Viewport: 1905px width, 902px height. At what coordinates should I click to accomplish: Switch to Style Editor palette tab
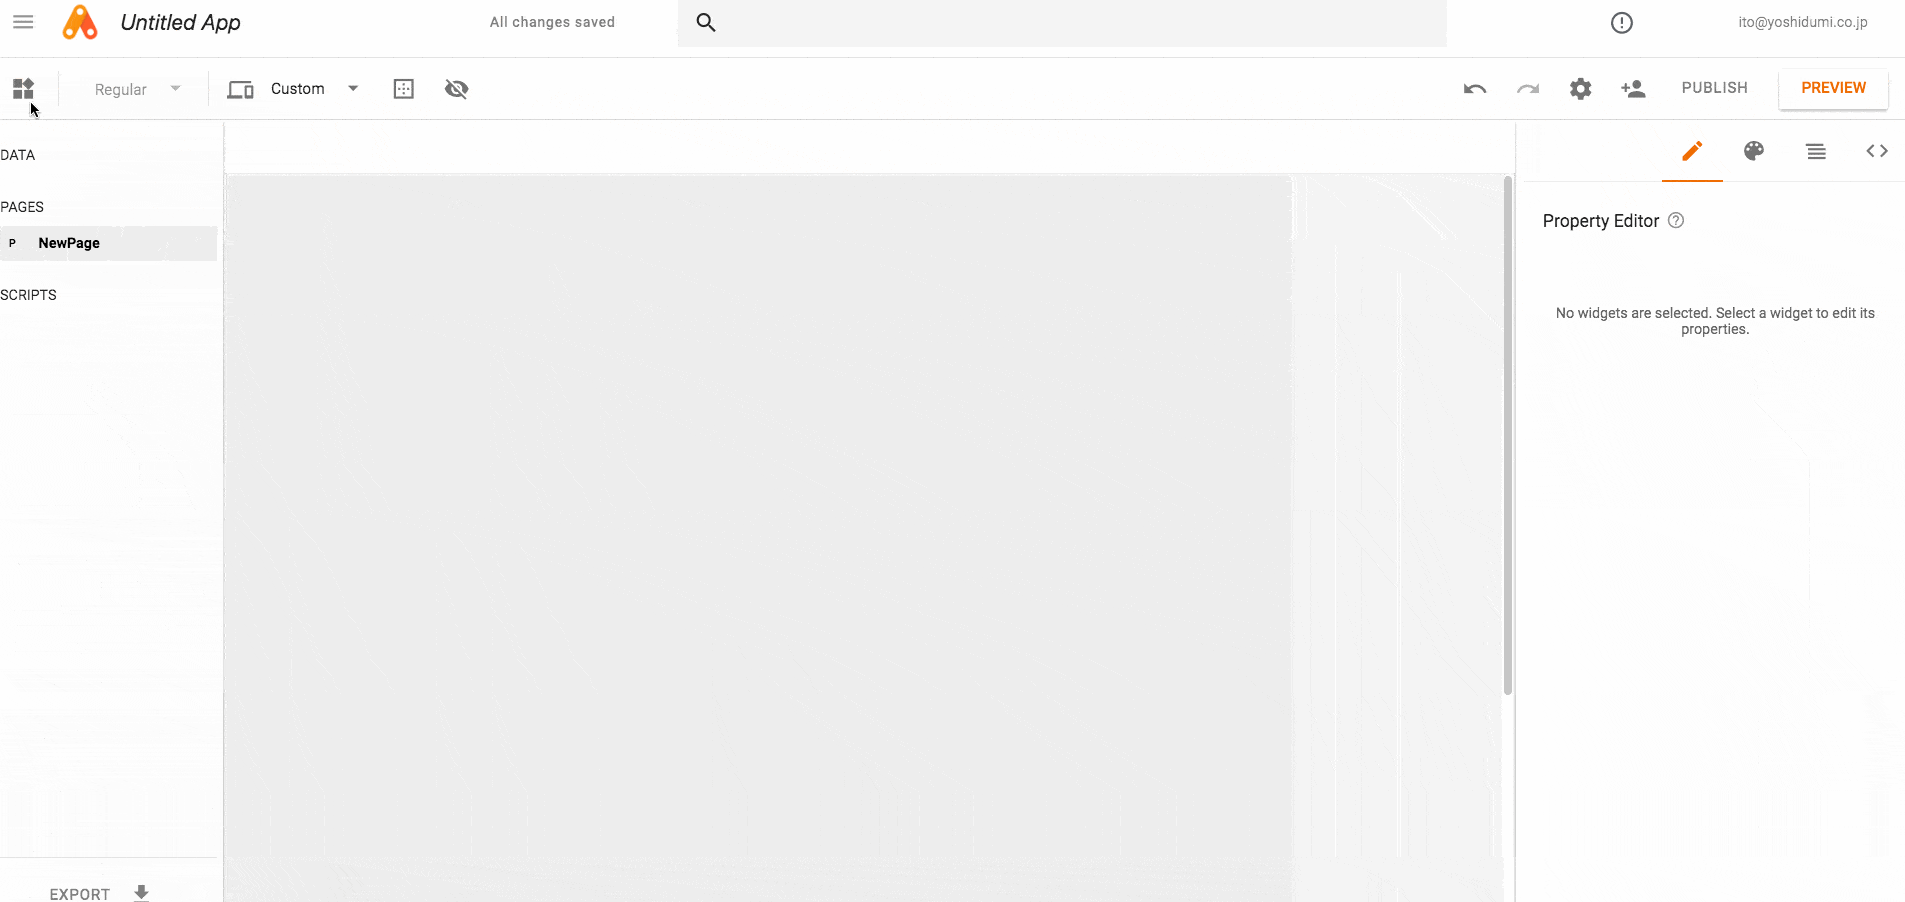pos(1754,151)
